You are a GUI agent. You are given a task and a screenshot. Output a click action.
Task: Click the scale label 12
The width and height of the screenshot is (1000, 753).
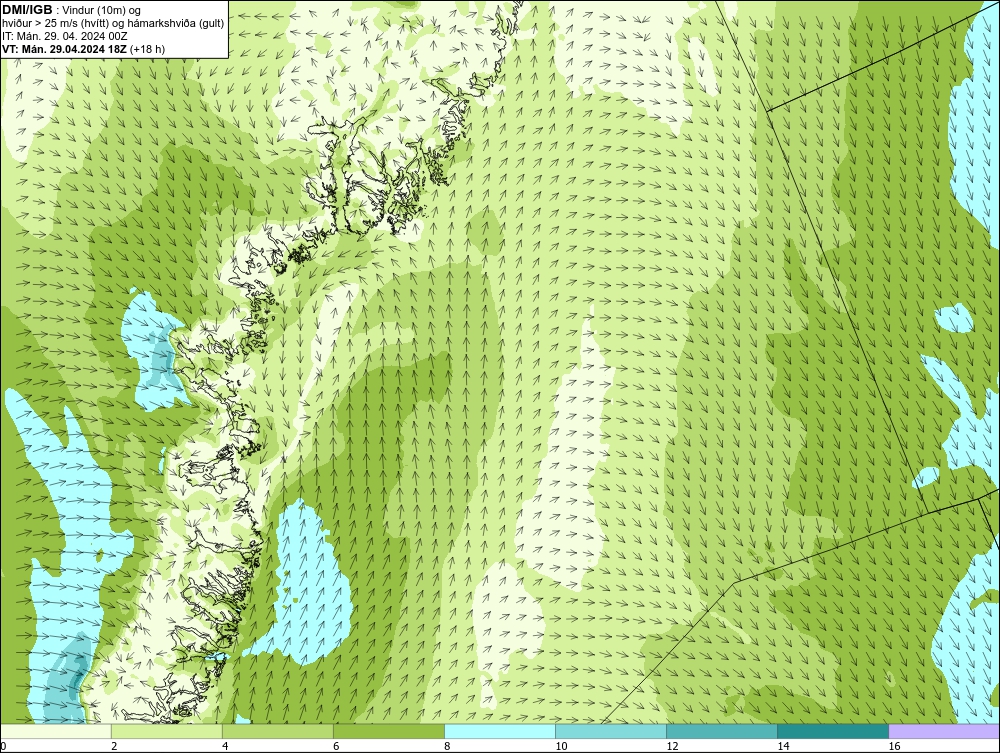(672, 746)
